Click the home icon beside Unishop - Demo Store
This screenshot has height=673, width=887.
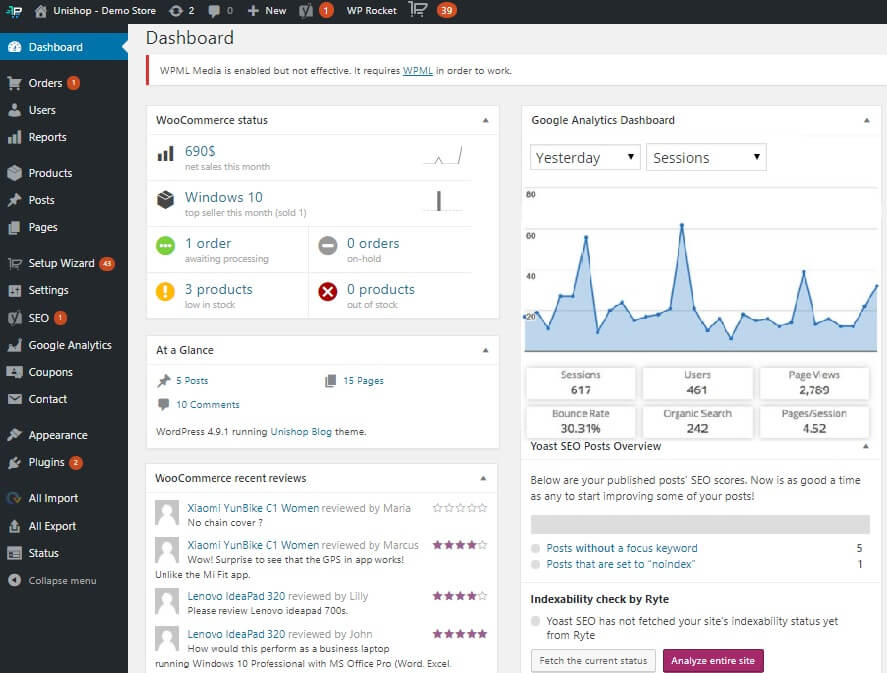pyautogui.click(x=41, y=10)
